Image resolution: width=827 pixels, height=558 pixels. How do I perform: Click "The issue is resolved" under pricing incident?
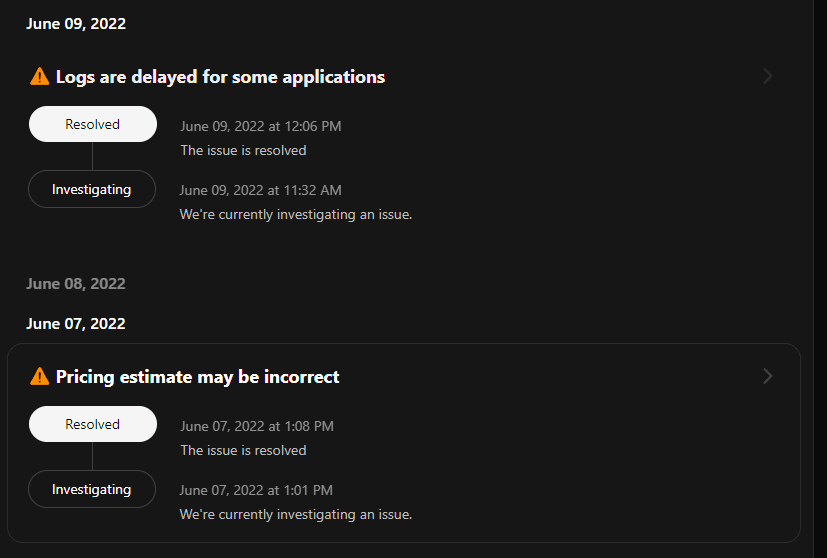[243, 450]
